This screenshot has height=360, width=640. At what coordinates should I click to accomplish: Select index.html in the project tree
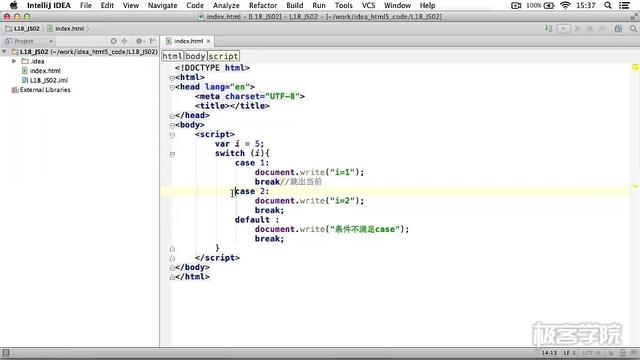click(45, 71)
